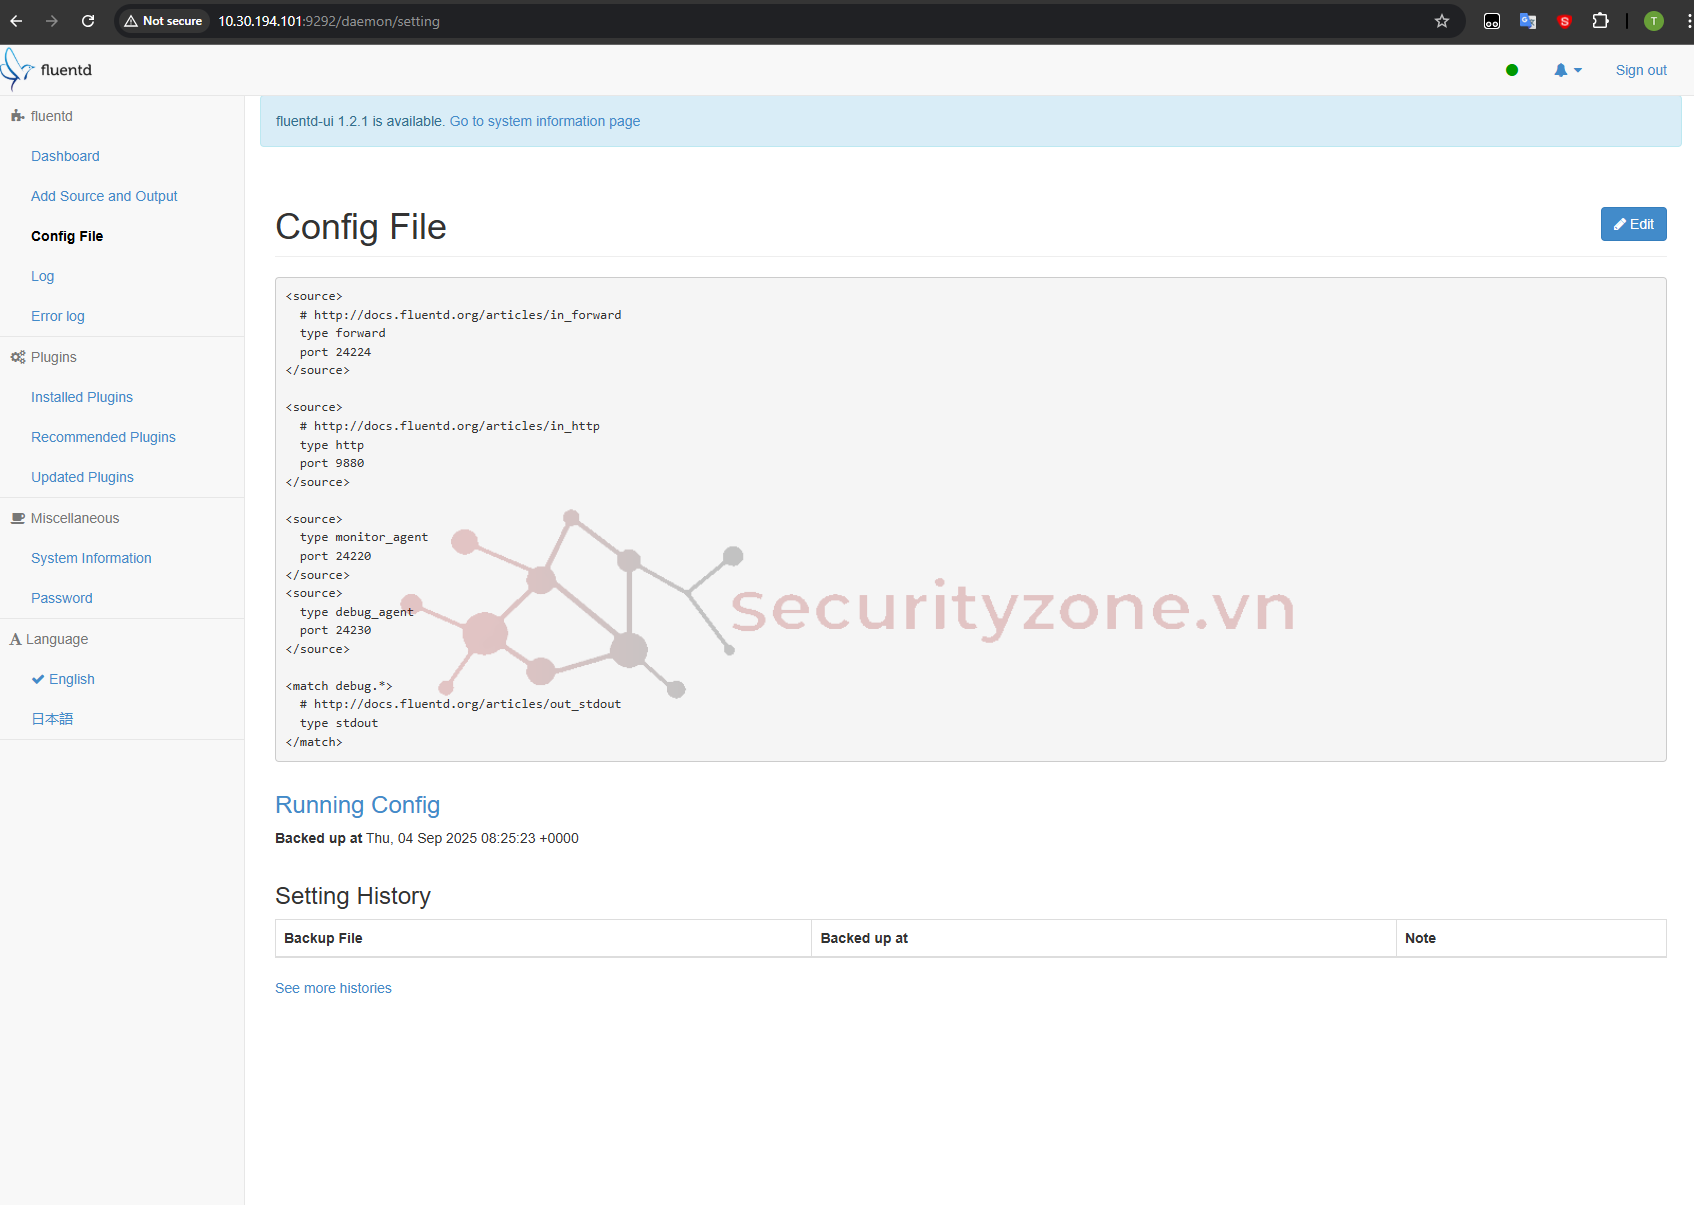Click the 'port 24230' config line
This screenshot has width=1694, height=1205.
coord(335,630)
